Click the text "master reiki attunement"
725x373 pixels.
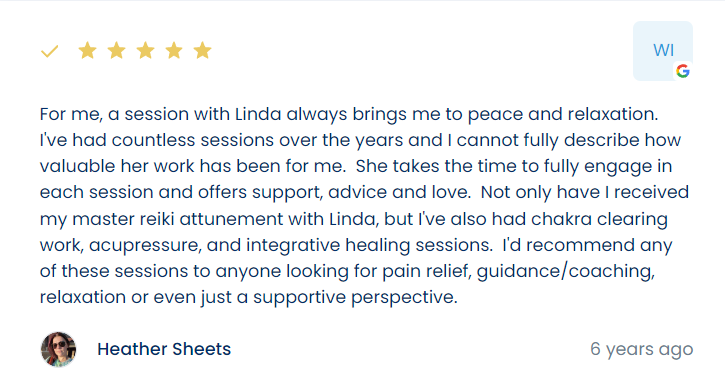tap(178, 219)
